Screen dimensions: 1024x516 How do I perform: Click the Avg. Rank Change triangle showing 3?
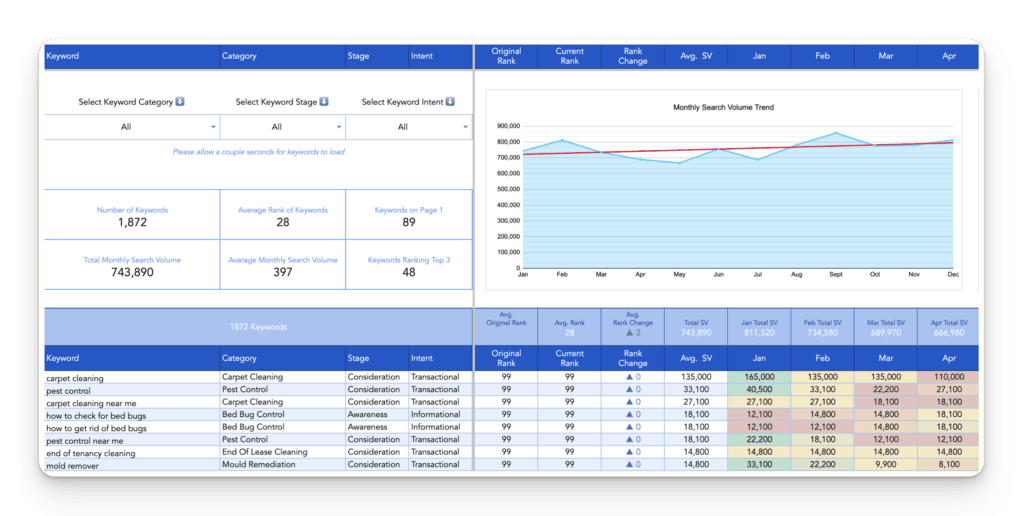click(x=627, y=333)
